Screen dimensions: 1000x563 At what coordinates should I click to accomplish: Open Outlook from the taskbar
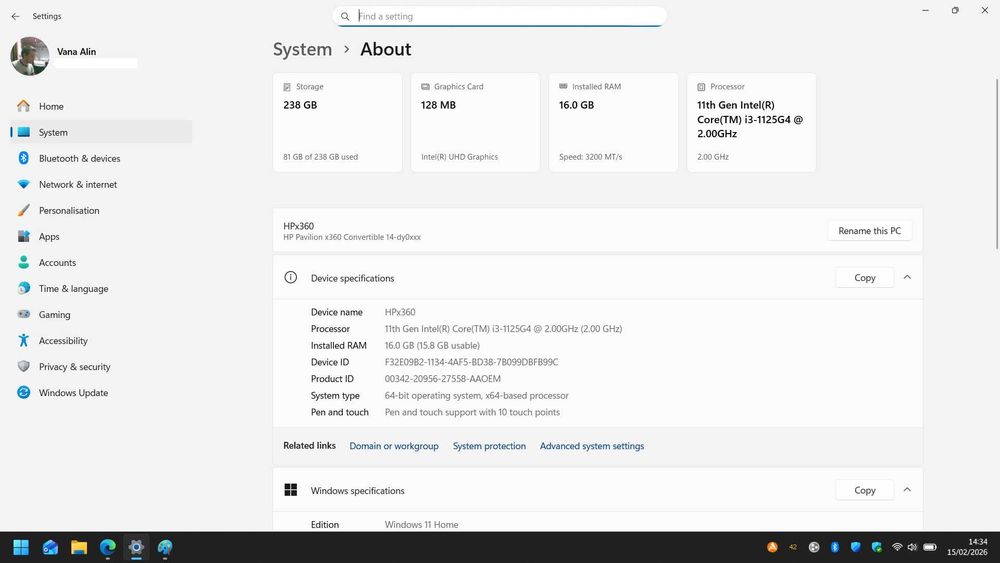coord(50,547)
